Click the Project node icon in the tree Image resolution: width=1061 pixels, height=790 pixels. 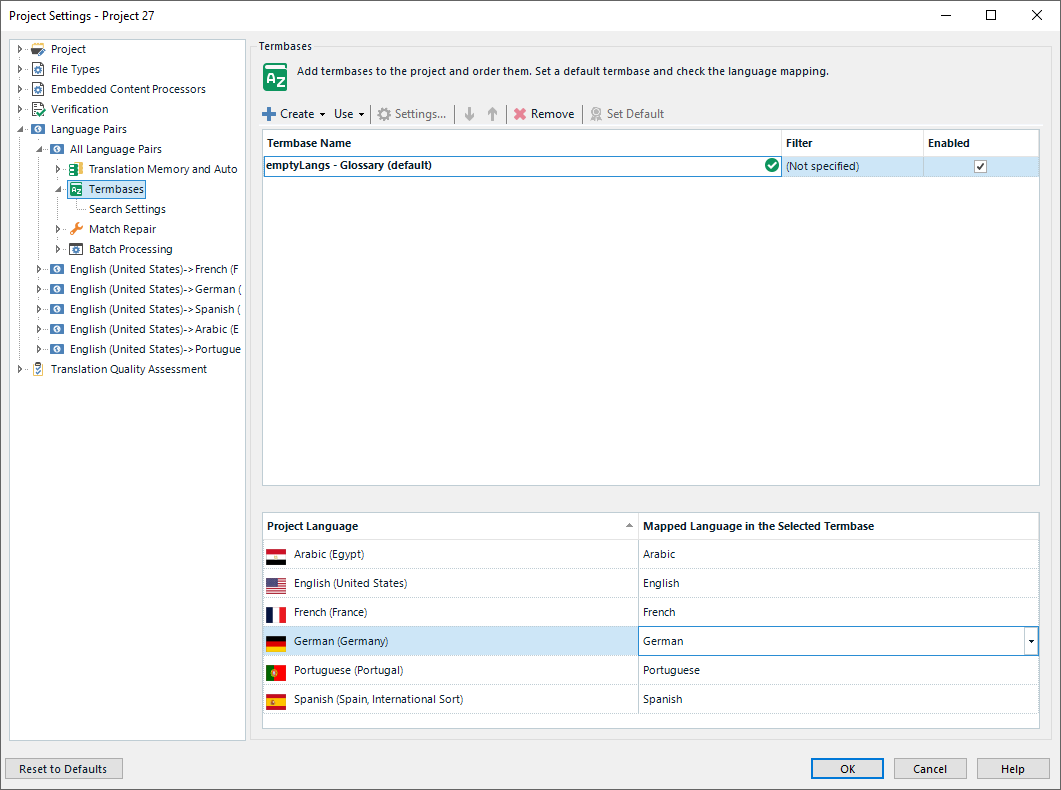click(39, 49)
